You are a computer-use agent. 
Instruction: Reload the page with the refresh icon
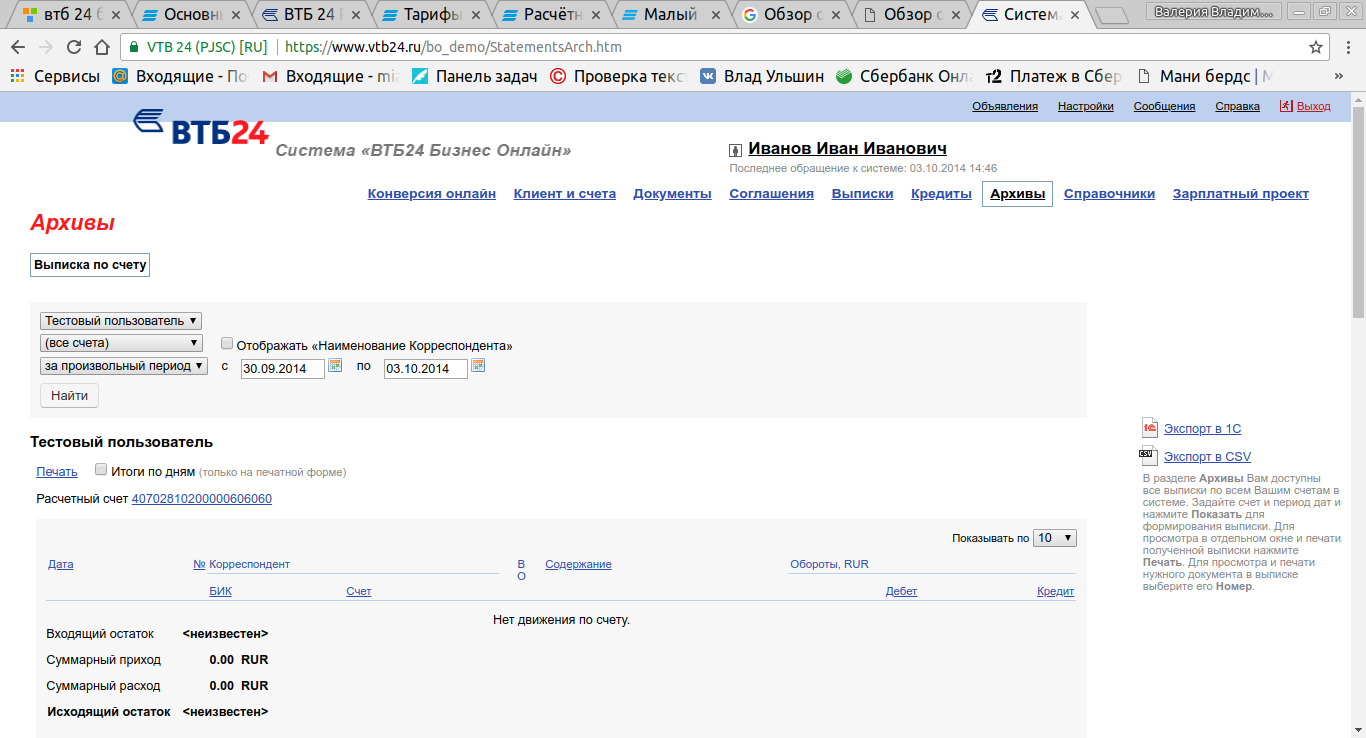click(x=74, y=47)
